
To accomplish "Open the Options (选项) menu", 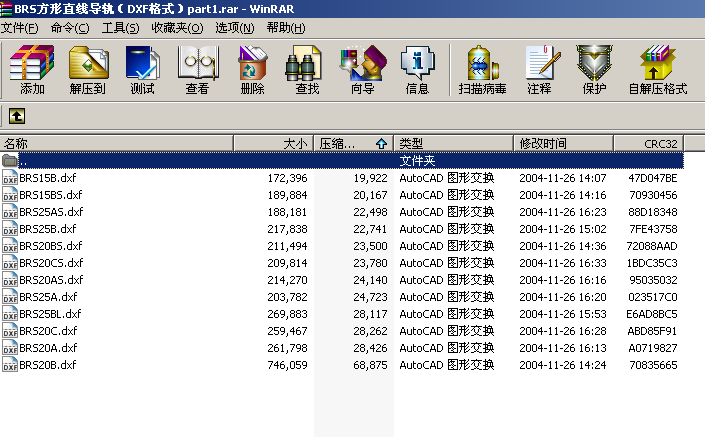I will pyautogui.click(x=234, y=28).
